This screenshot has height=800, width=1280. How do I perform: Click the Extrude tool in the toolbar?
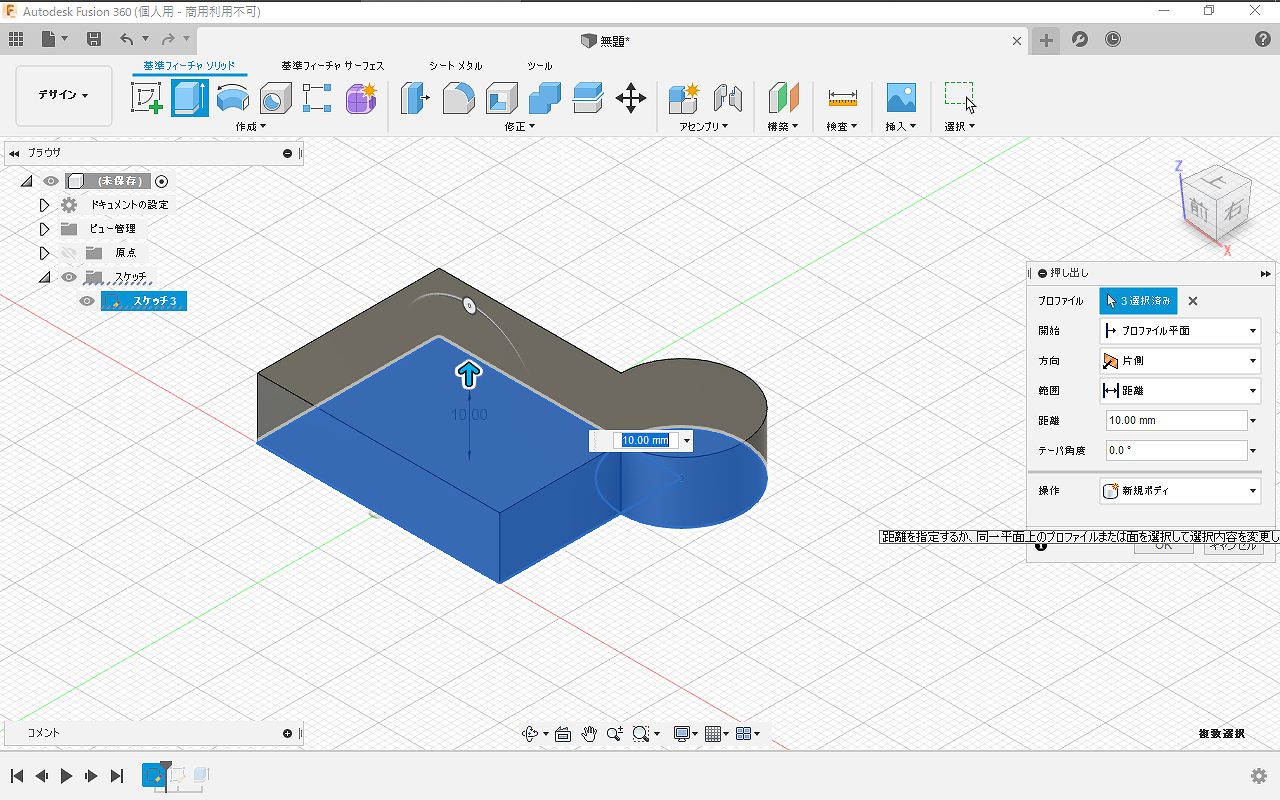(189, 98)
